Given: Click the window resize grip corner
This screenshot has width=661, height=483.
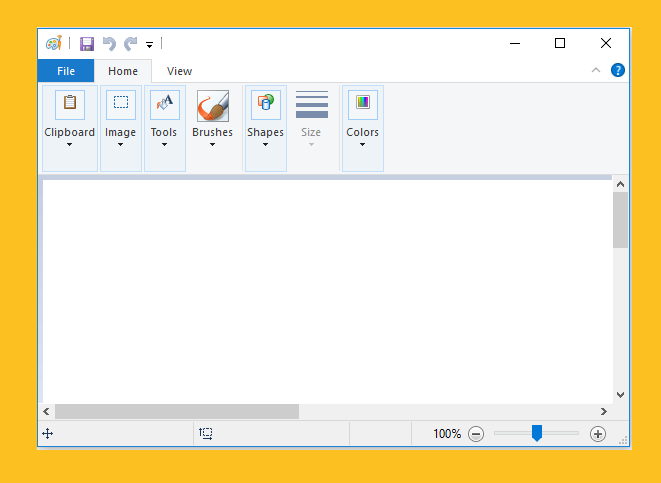Looking at the screenshot, I should tap(623, 440).
